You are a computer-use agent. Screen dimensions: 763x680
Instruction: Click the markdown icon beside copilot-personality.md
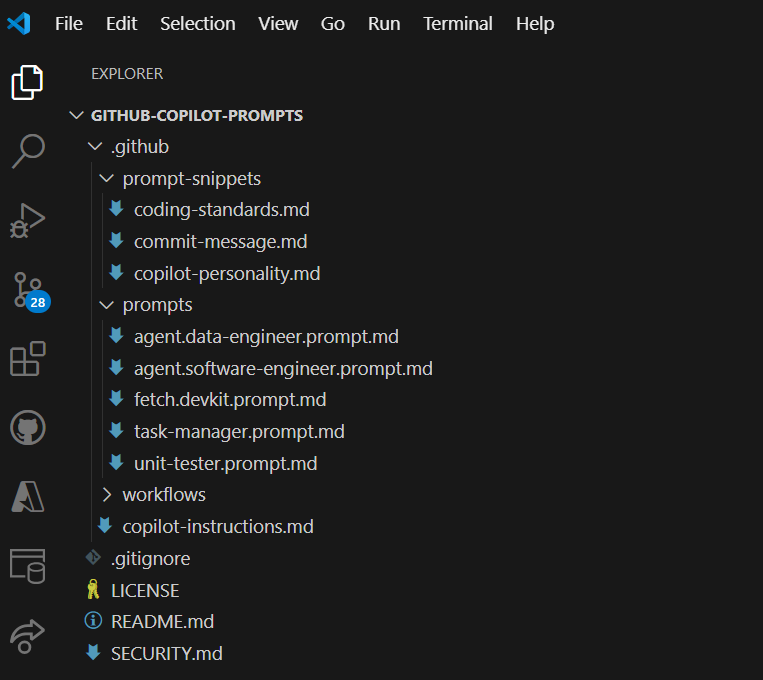pyautogui.click(x=116, y=273)
